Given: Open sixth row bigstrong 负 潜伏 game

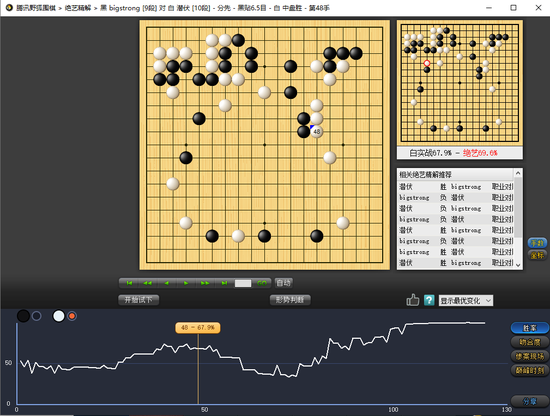Looking at the screenshot, I should coord(456,241).
